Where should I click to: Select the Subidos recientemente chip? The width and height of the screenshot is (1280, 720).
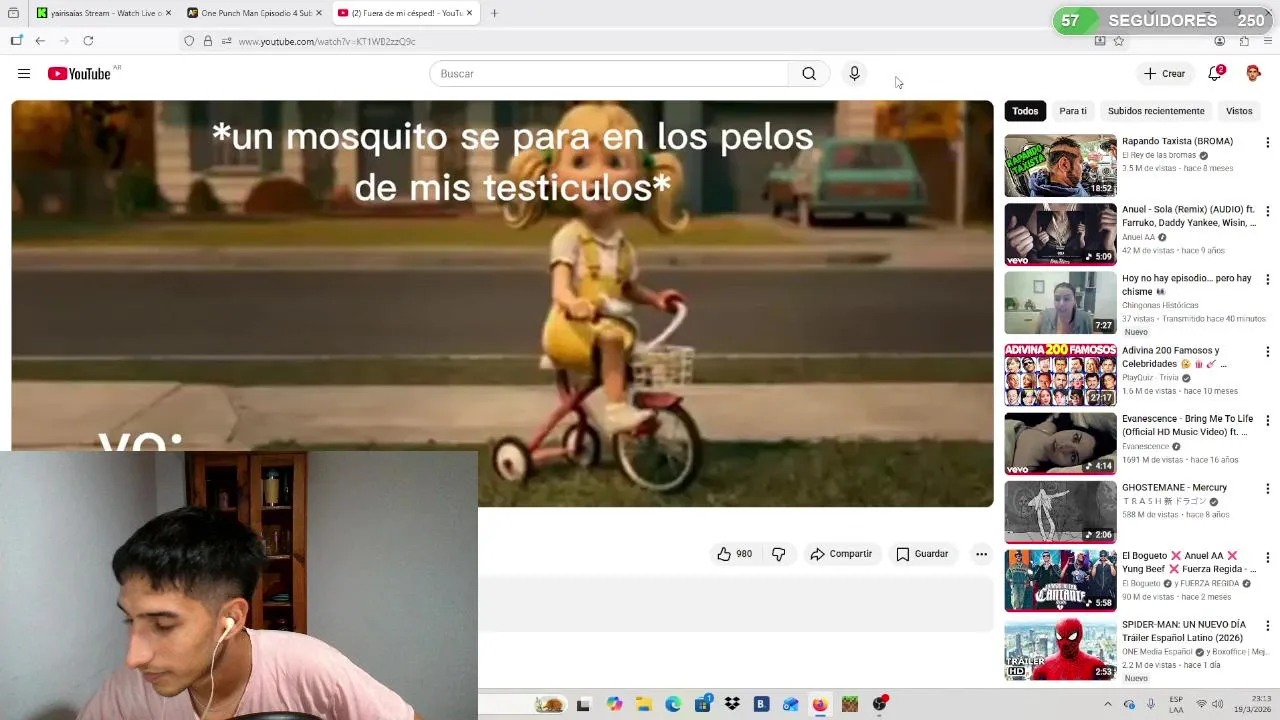1156,111
